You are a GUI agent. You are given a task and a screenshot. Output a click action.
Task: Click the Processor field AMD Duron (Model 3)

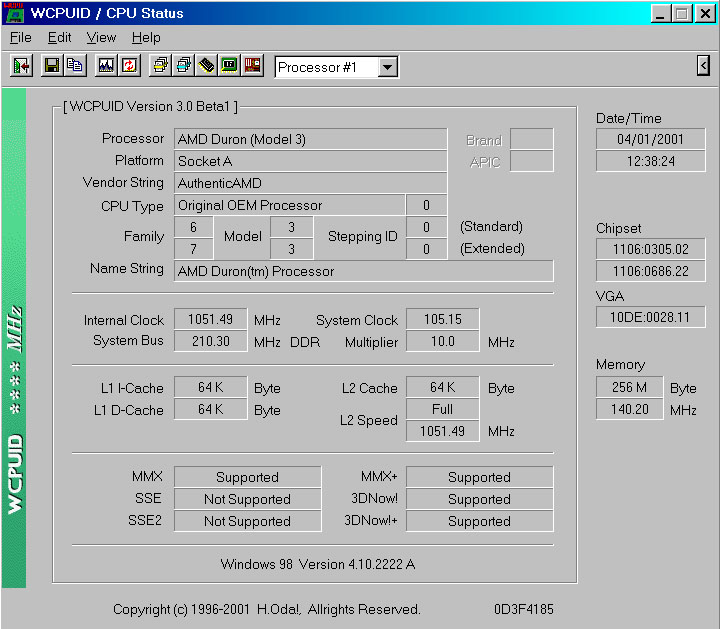(x=310, y=139)
